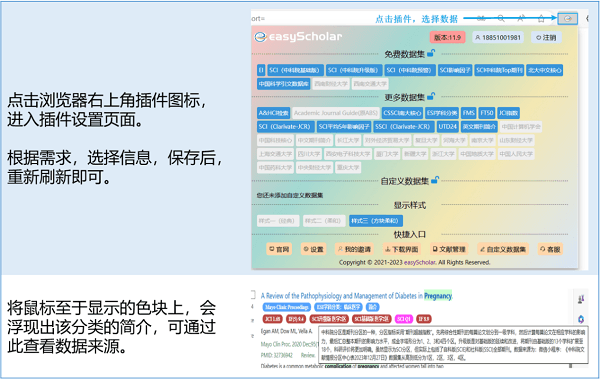Click the lock icon beside 更多数据集
Image resolution: width=600 pixels, height=379 pixels.
pos(431,96)
